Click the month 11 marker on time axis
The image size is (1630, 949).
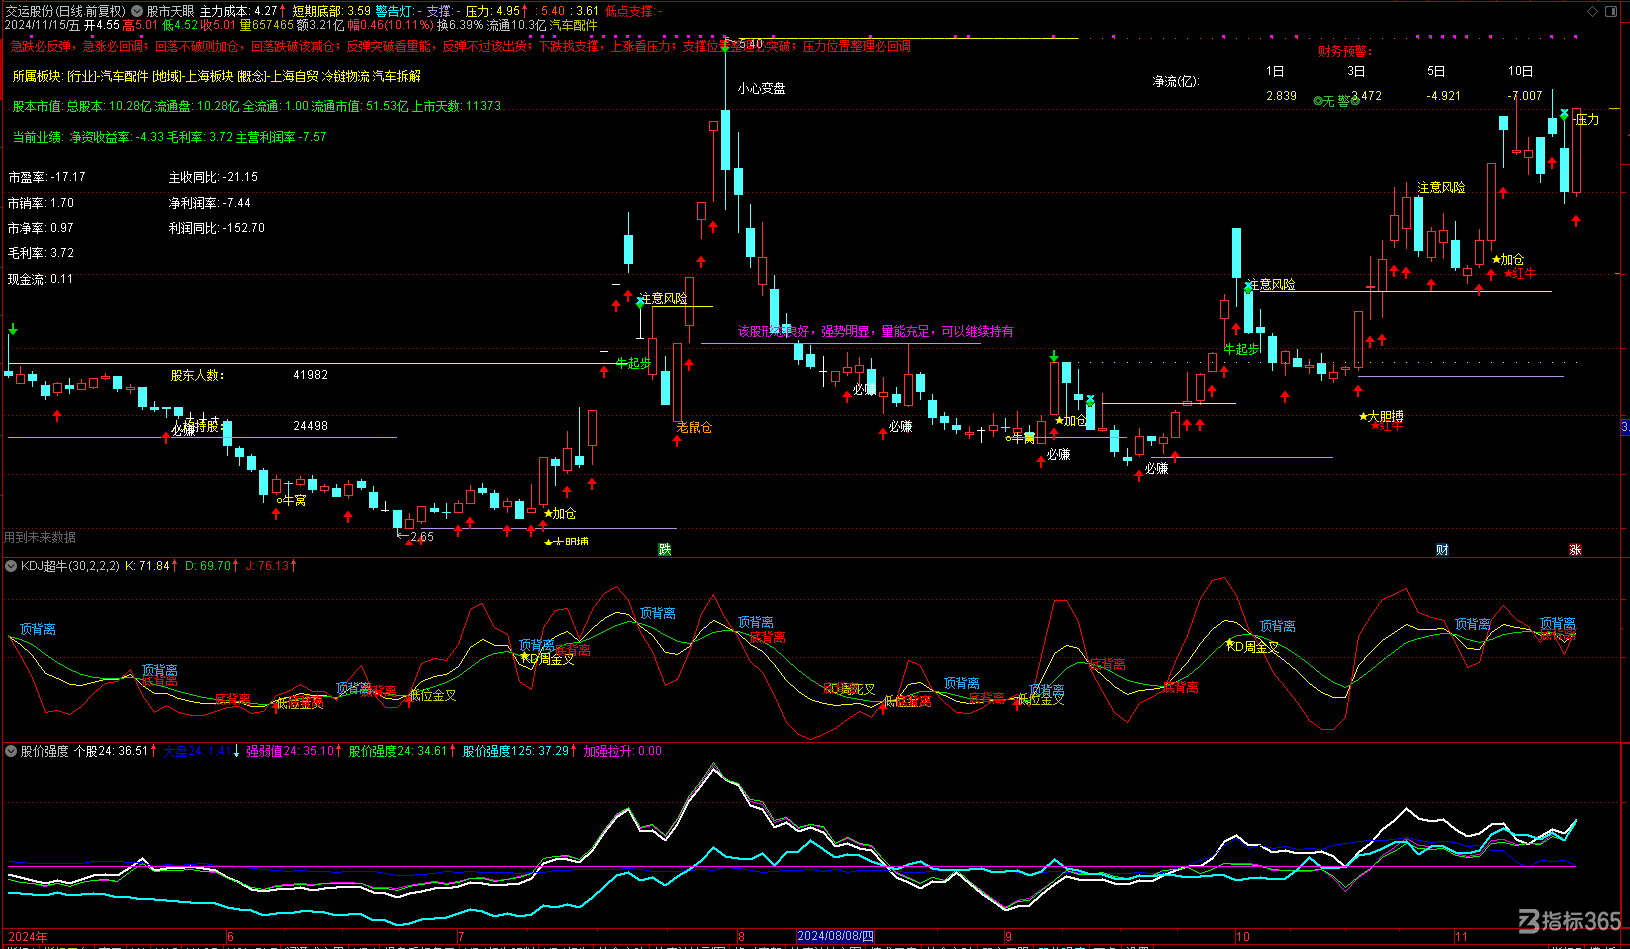pos(1461,937)
